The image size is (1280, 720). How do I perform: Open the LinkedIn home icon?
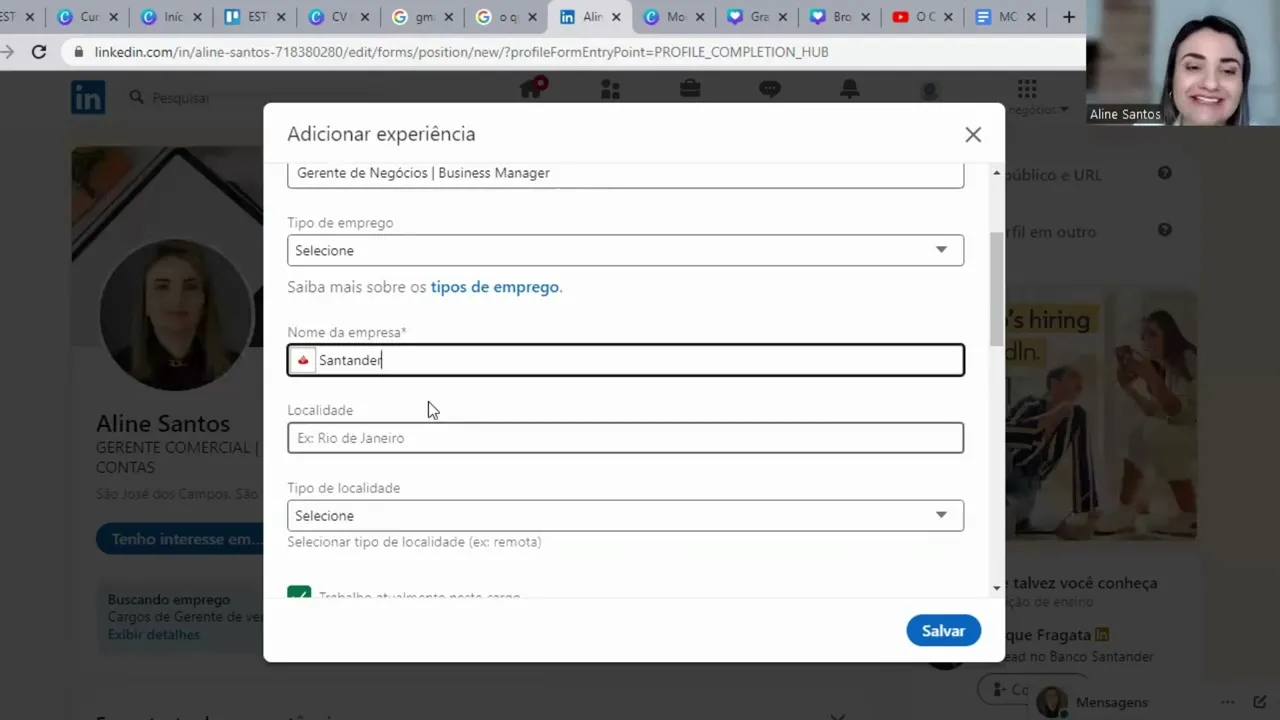[531, 89]
